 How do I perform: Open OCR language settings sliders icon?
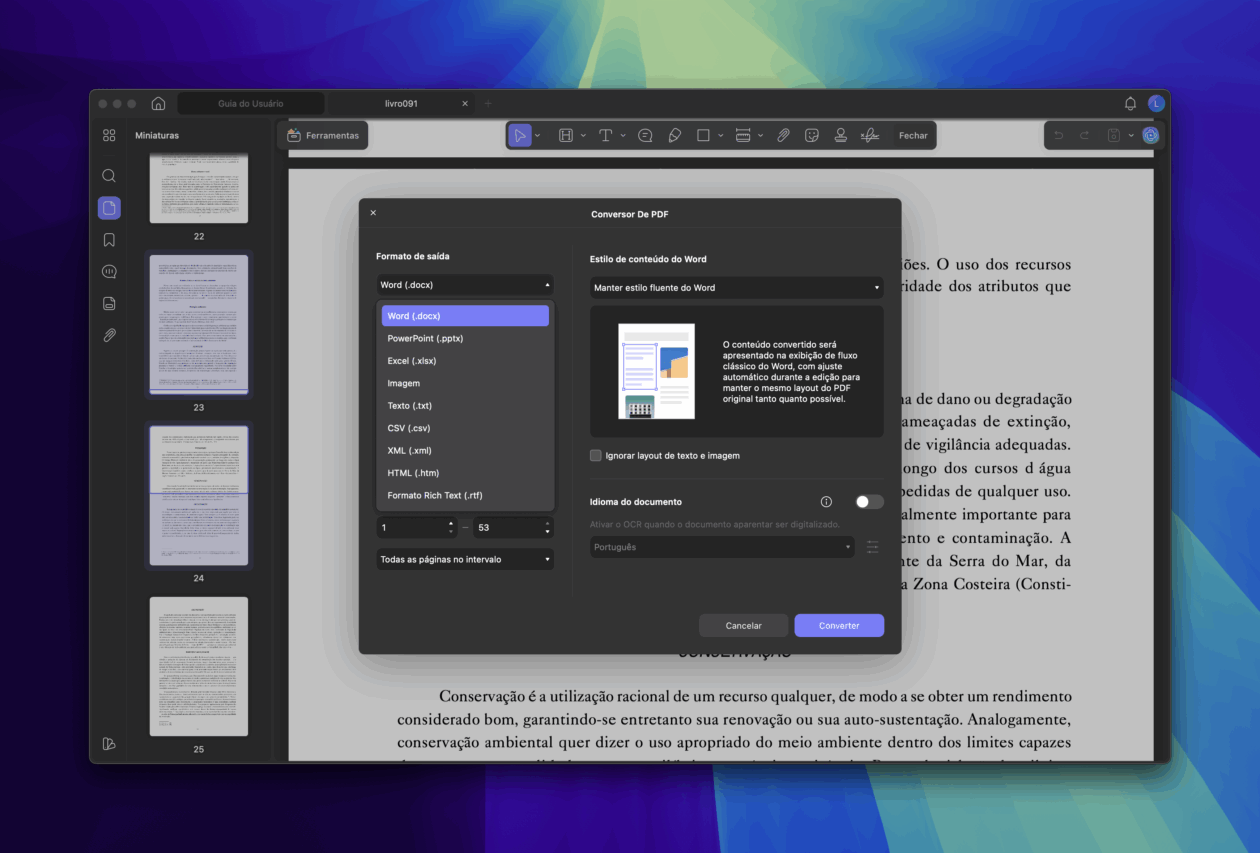(872, 547)
